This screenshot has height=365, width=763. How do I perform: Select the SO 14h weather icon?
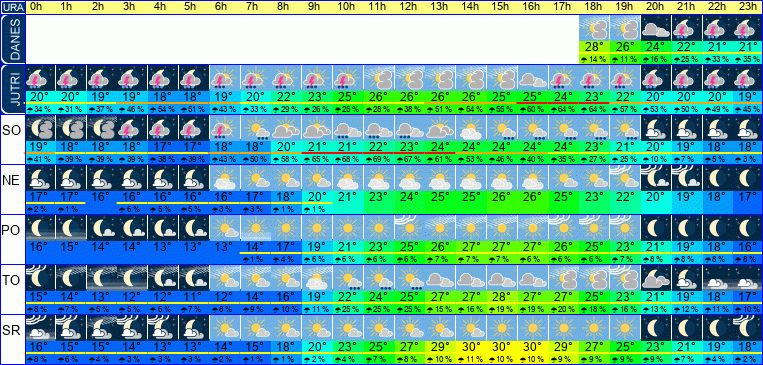click(471, 128)
